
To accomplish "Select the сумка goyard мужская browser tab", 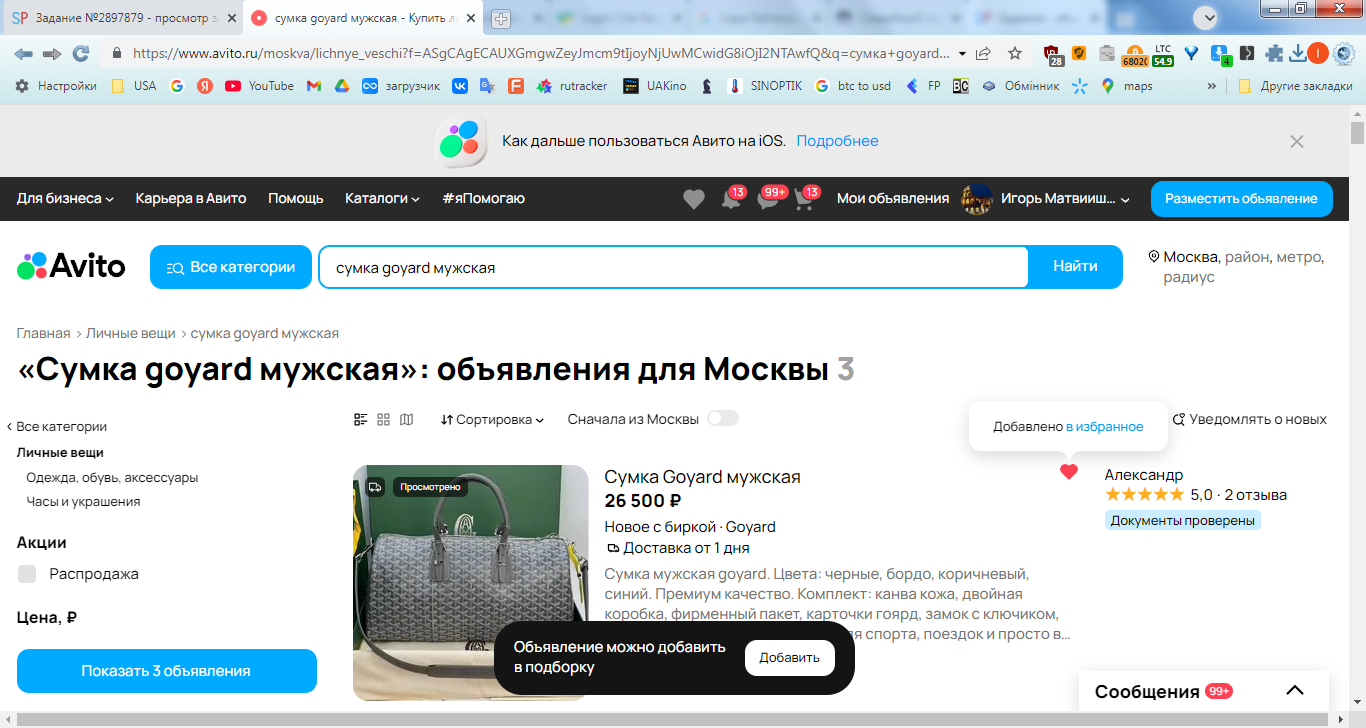I will 364,18.
